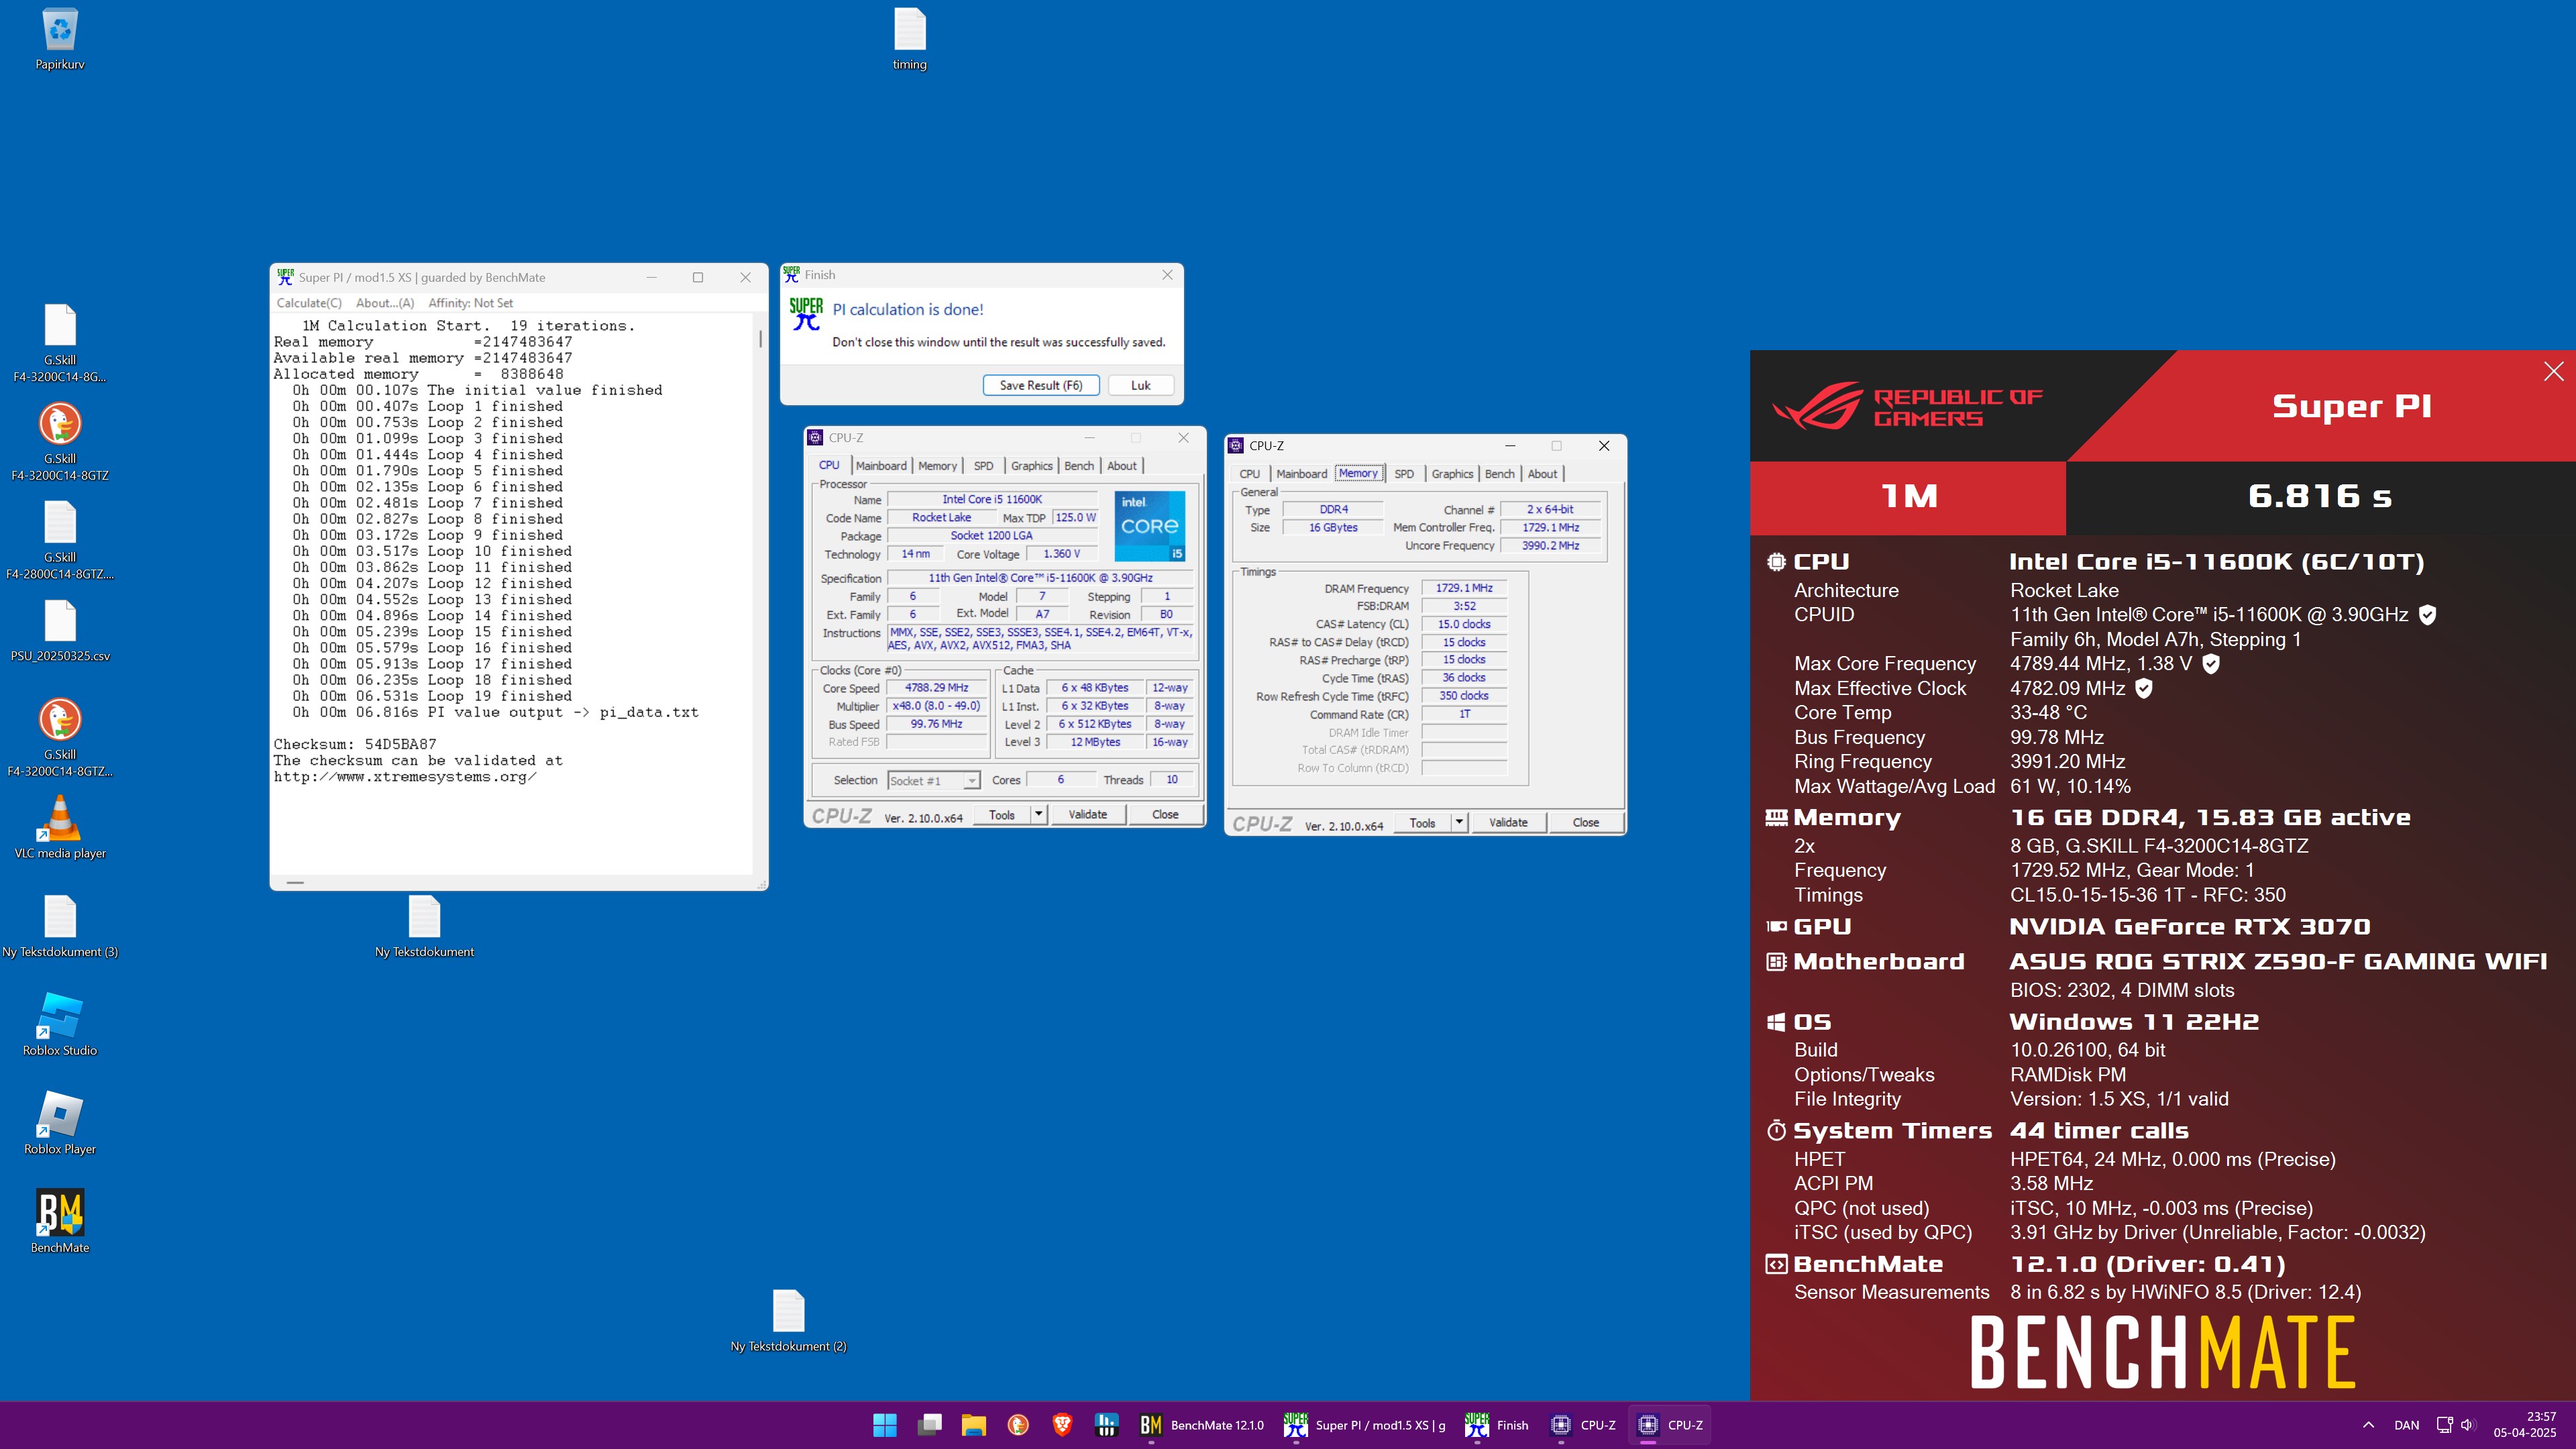Click the DRAM Frequency value 1729.1 MHz

click(1464, 588)
